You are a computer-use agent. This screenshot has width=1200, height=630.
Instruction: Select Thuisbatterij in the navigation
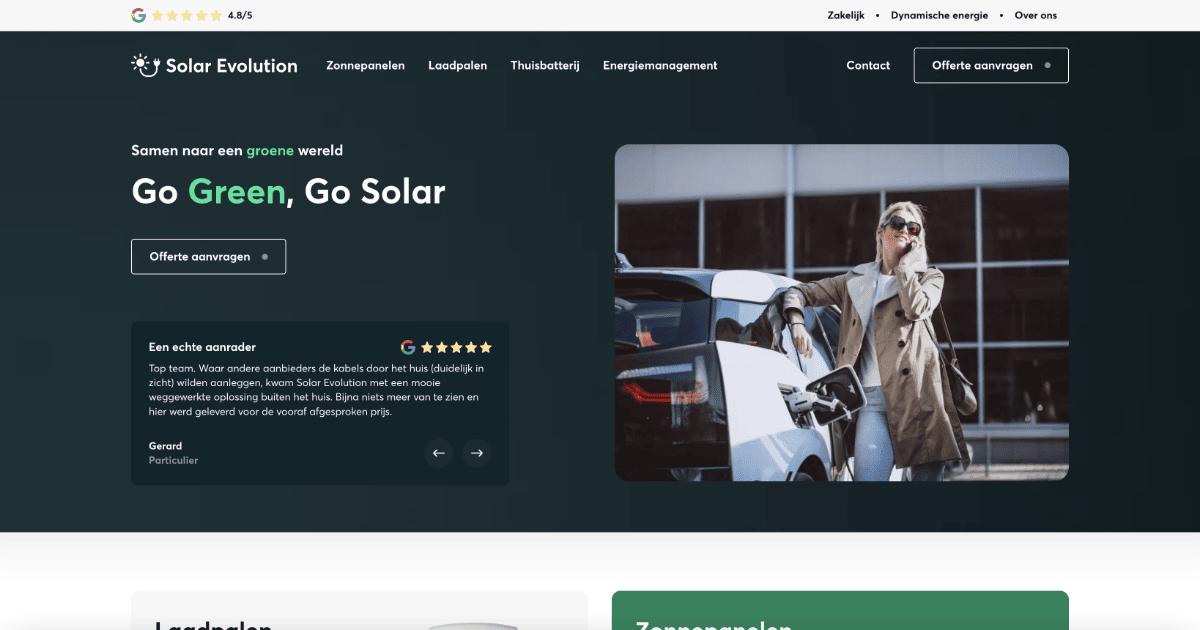pos(545,65)
